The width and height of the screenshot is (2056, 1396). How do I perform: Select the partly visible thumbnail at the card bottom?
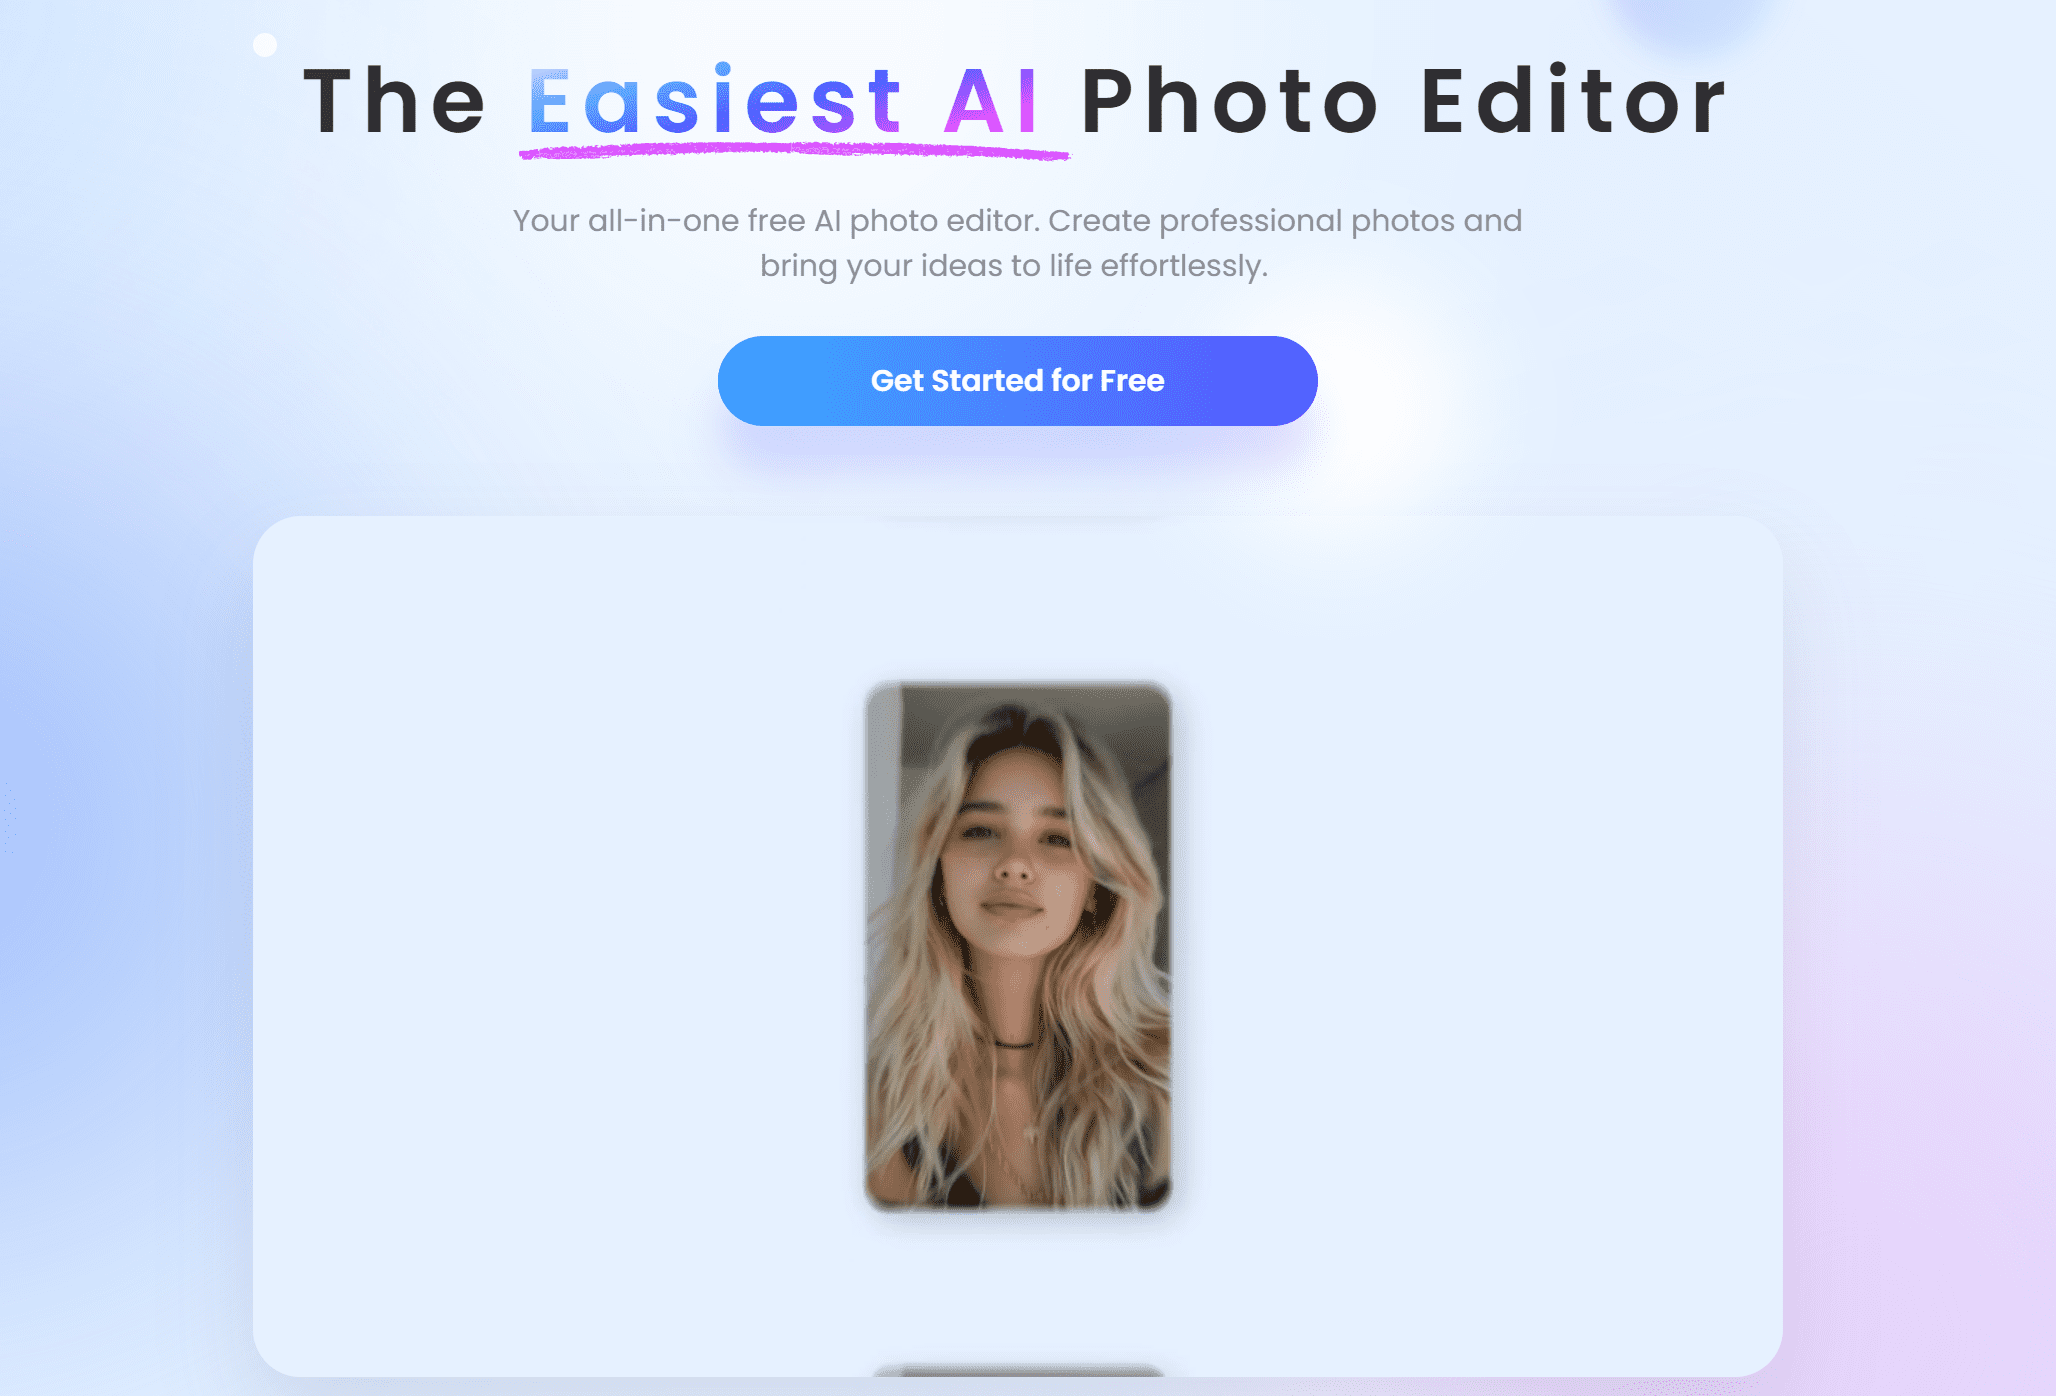1018,1370
